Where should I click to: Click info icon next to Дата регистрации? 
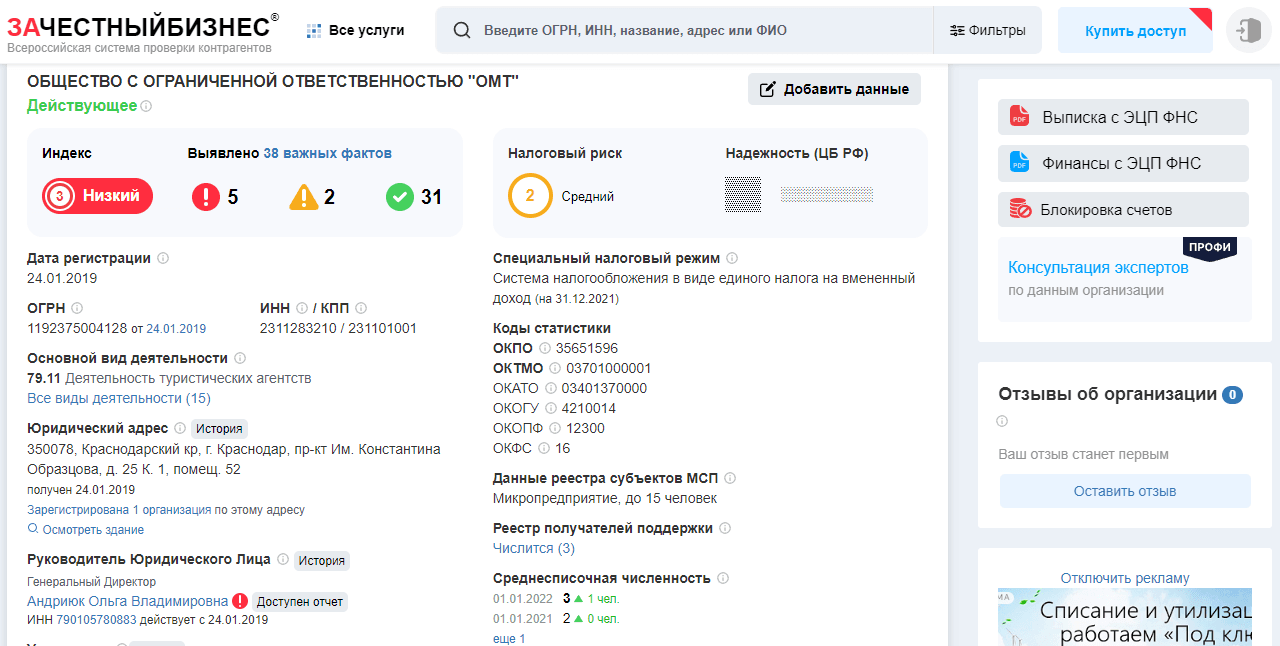click(163, 258)
